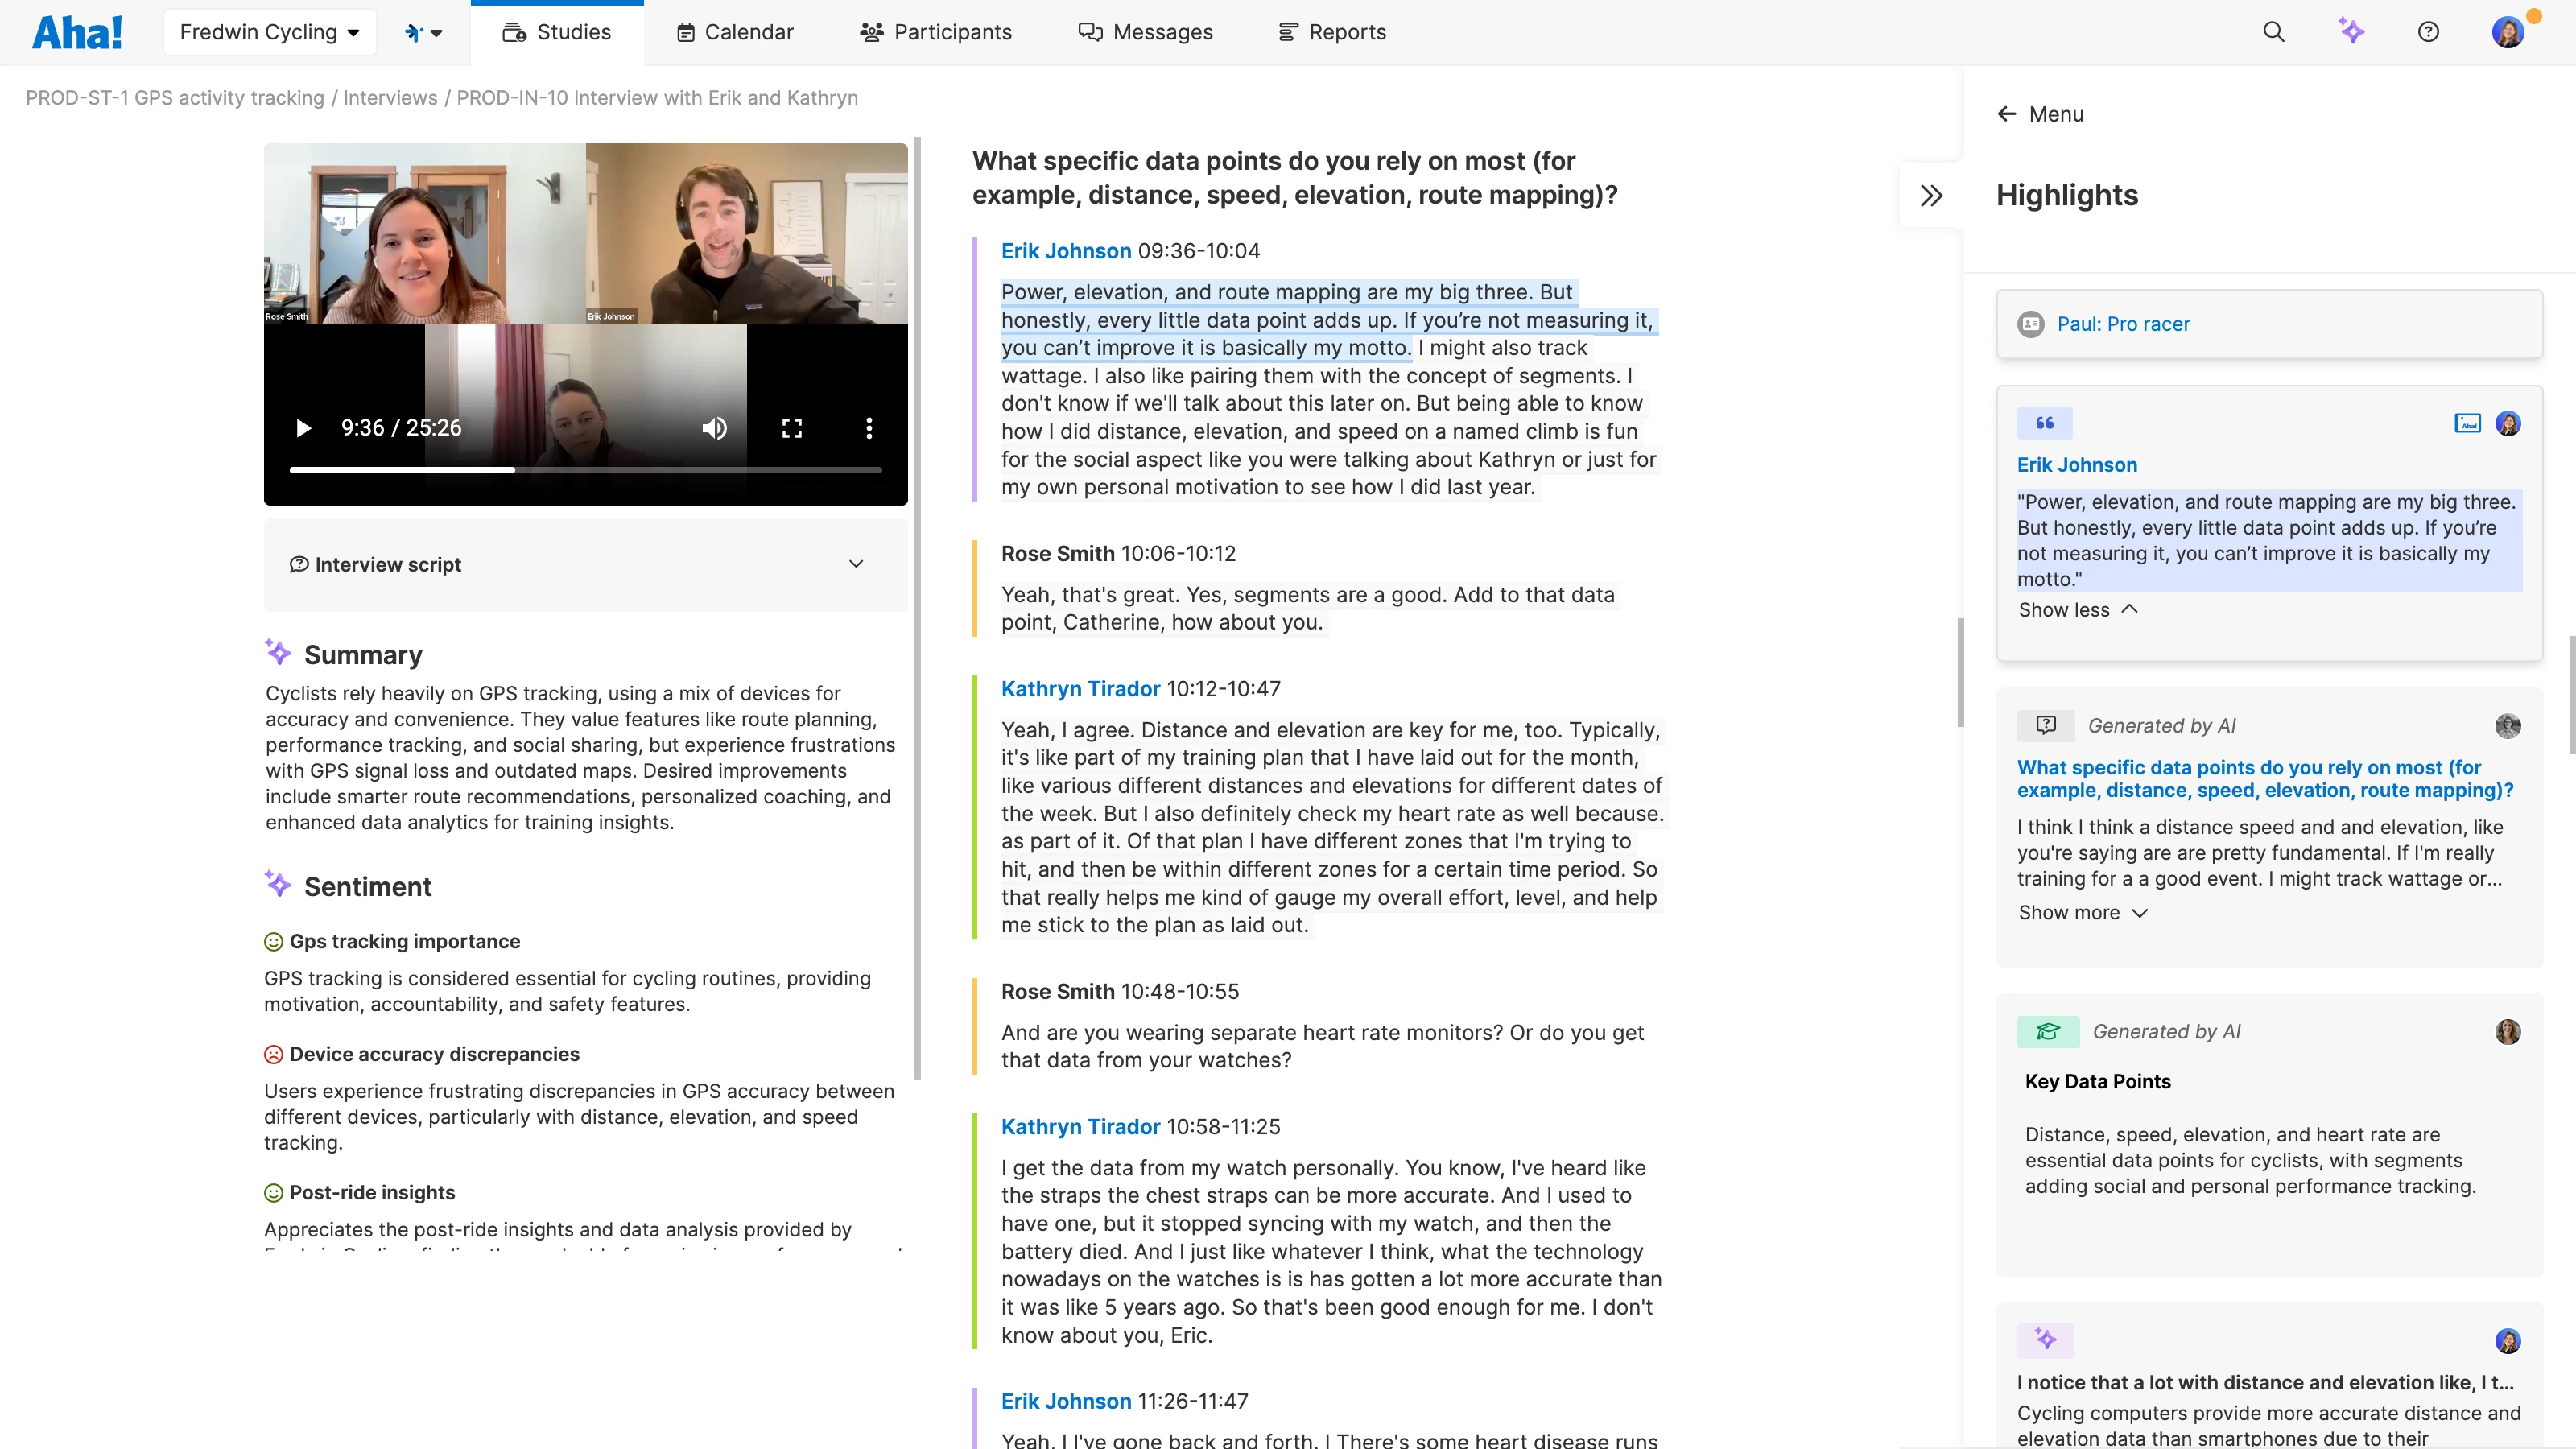Collapse the Highlights side panel

1931,195
